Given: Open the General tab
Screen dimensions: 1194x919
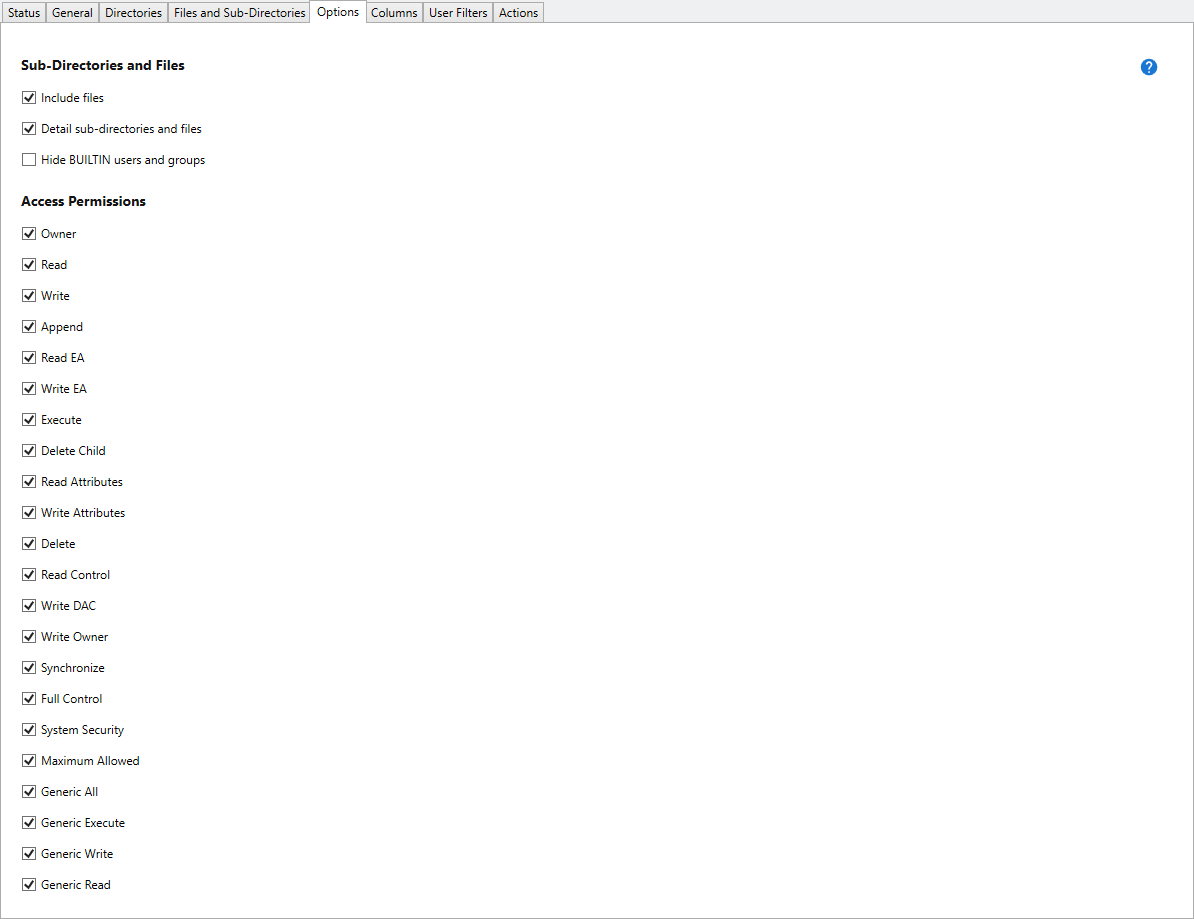Looking at the screenshot, I should pyautogui.click(x=72, y=13).
